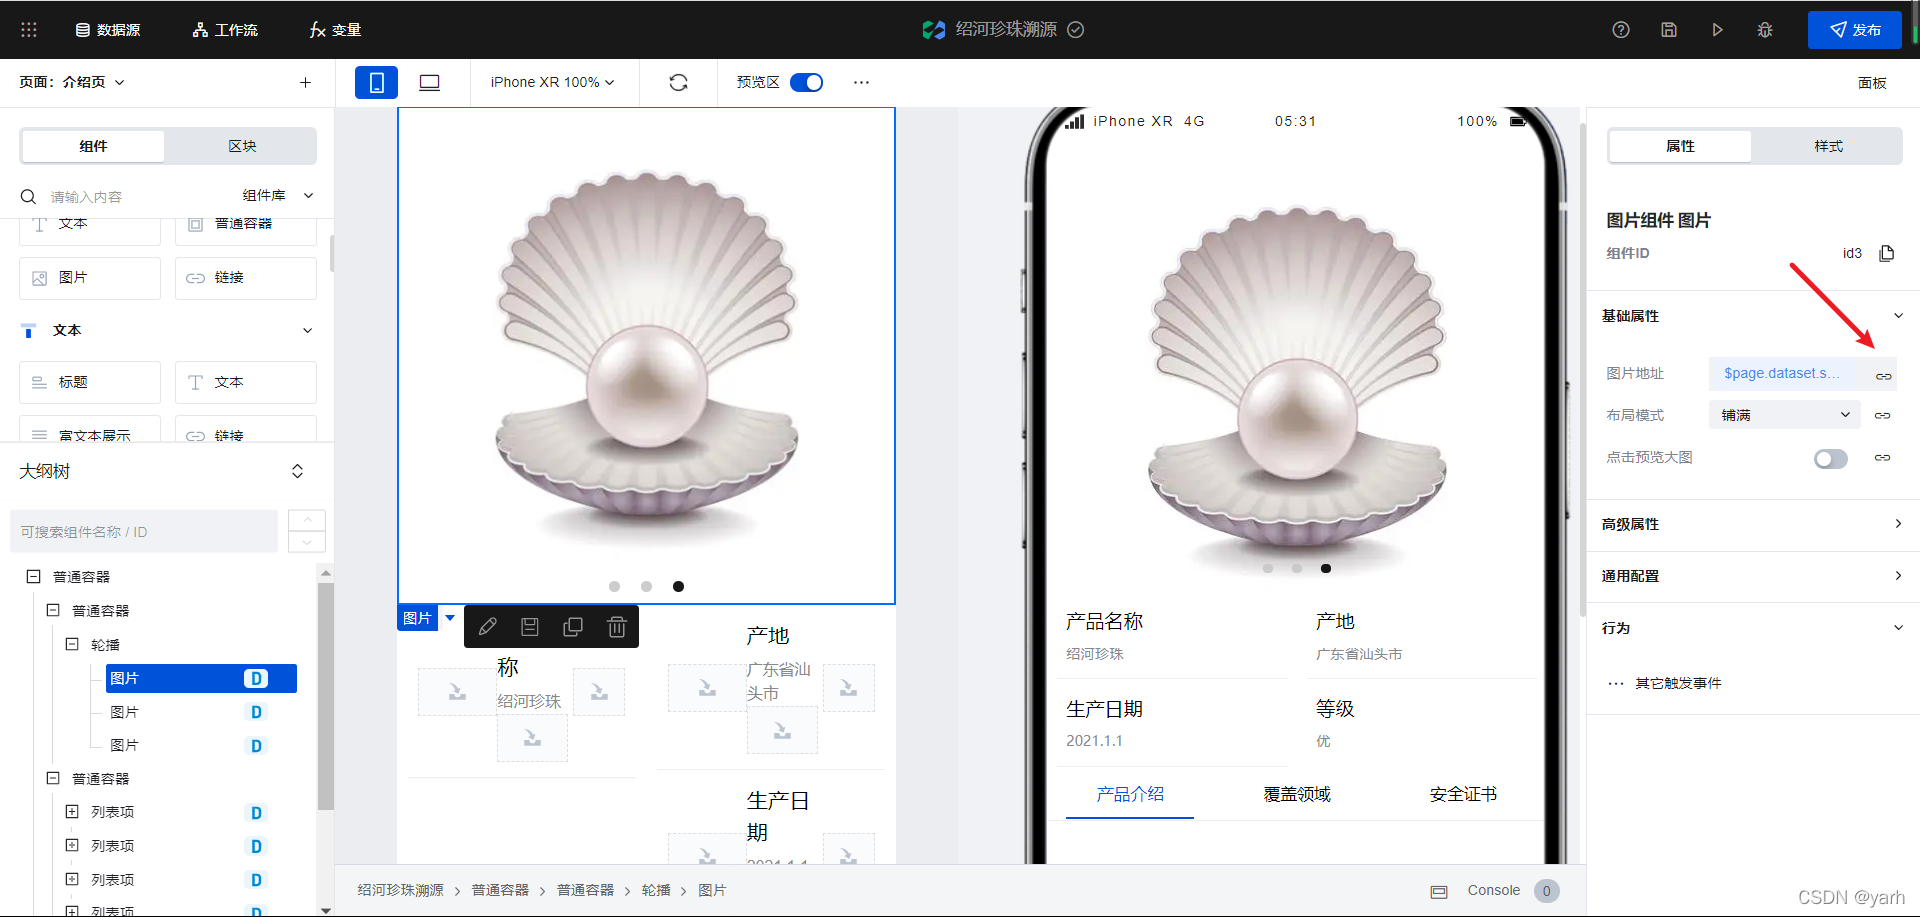
Task: Switch to the 样式 style tab
Action: 1828,146
